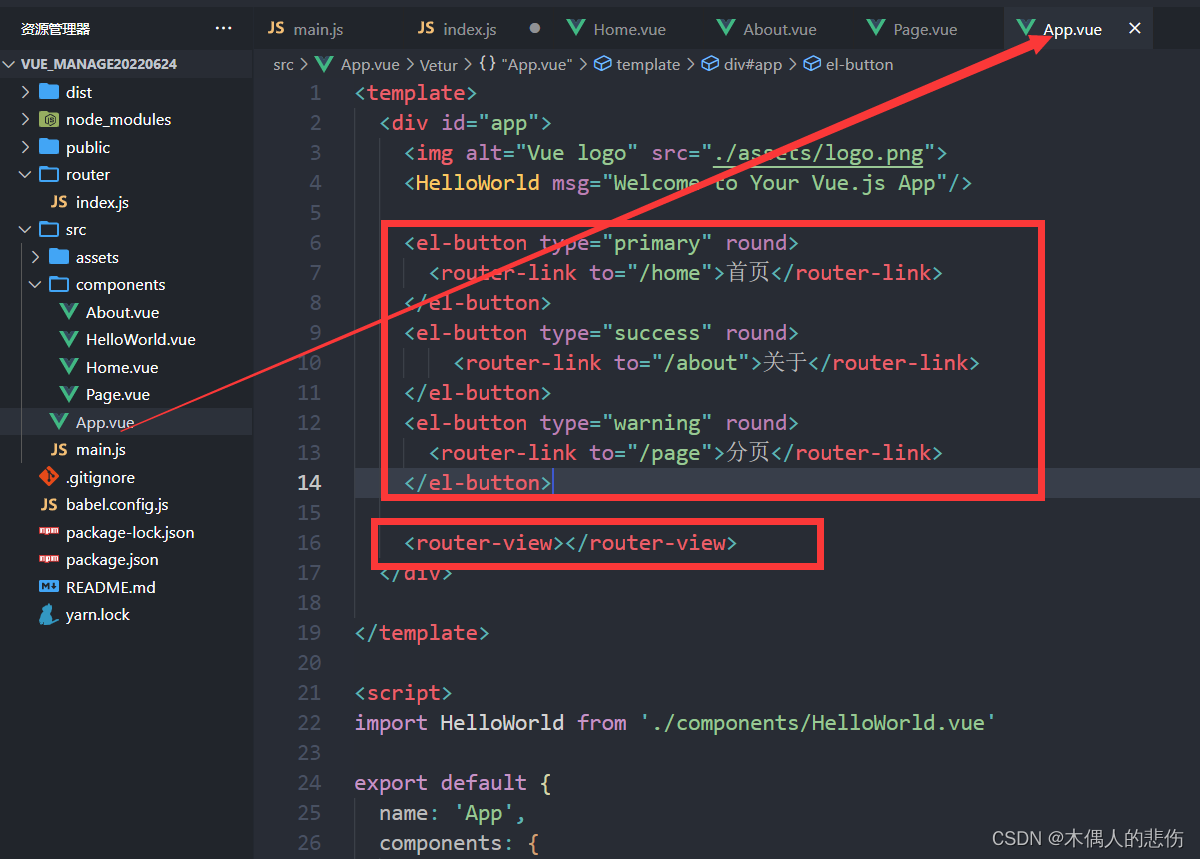Click the script tag on line 21
This screenshot has width=1200, height=859.
(x=404, y=692)
